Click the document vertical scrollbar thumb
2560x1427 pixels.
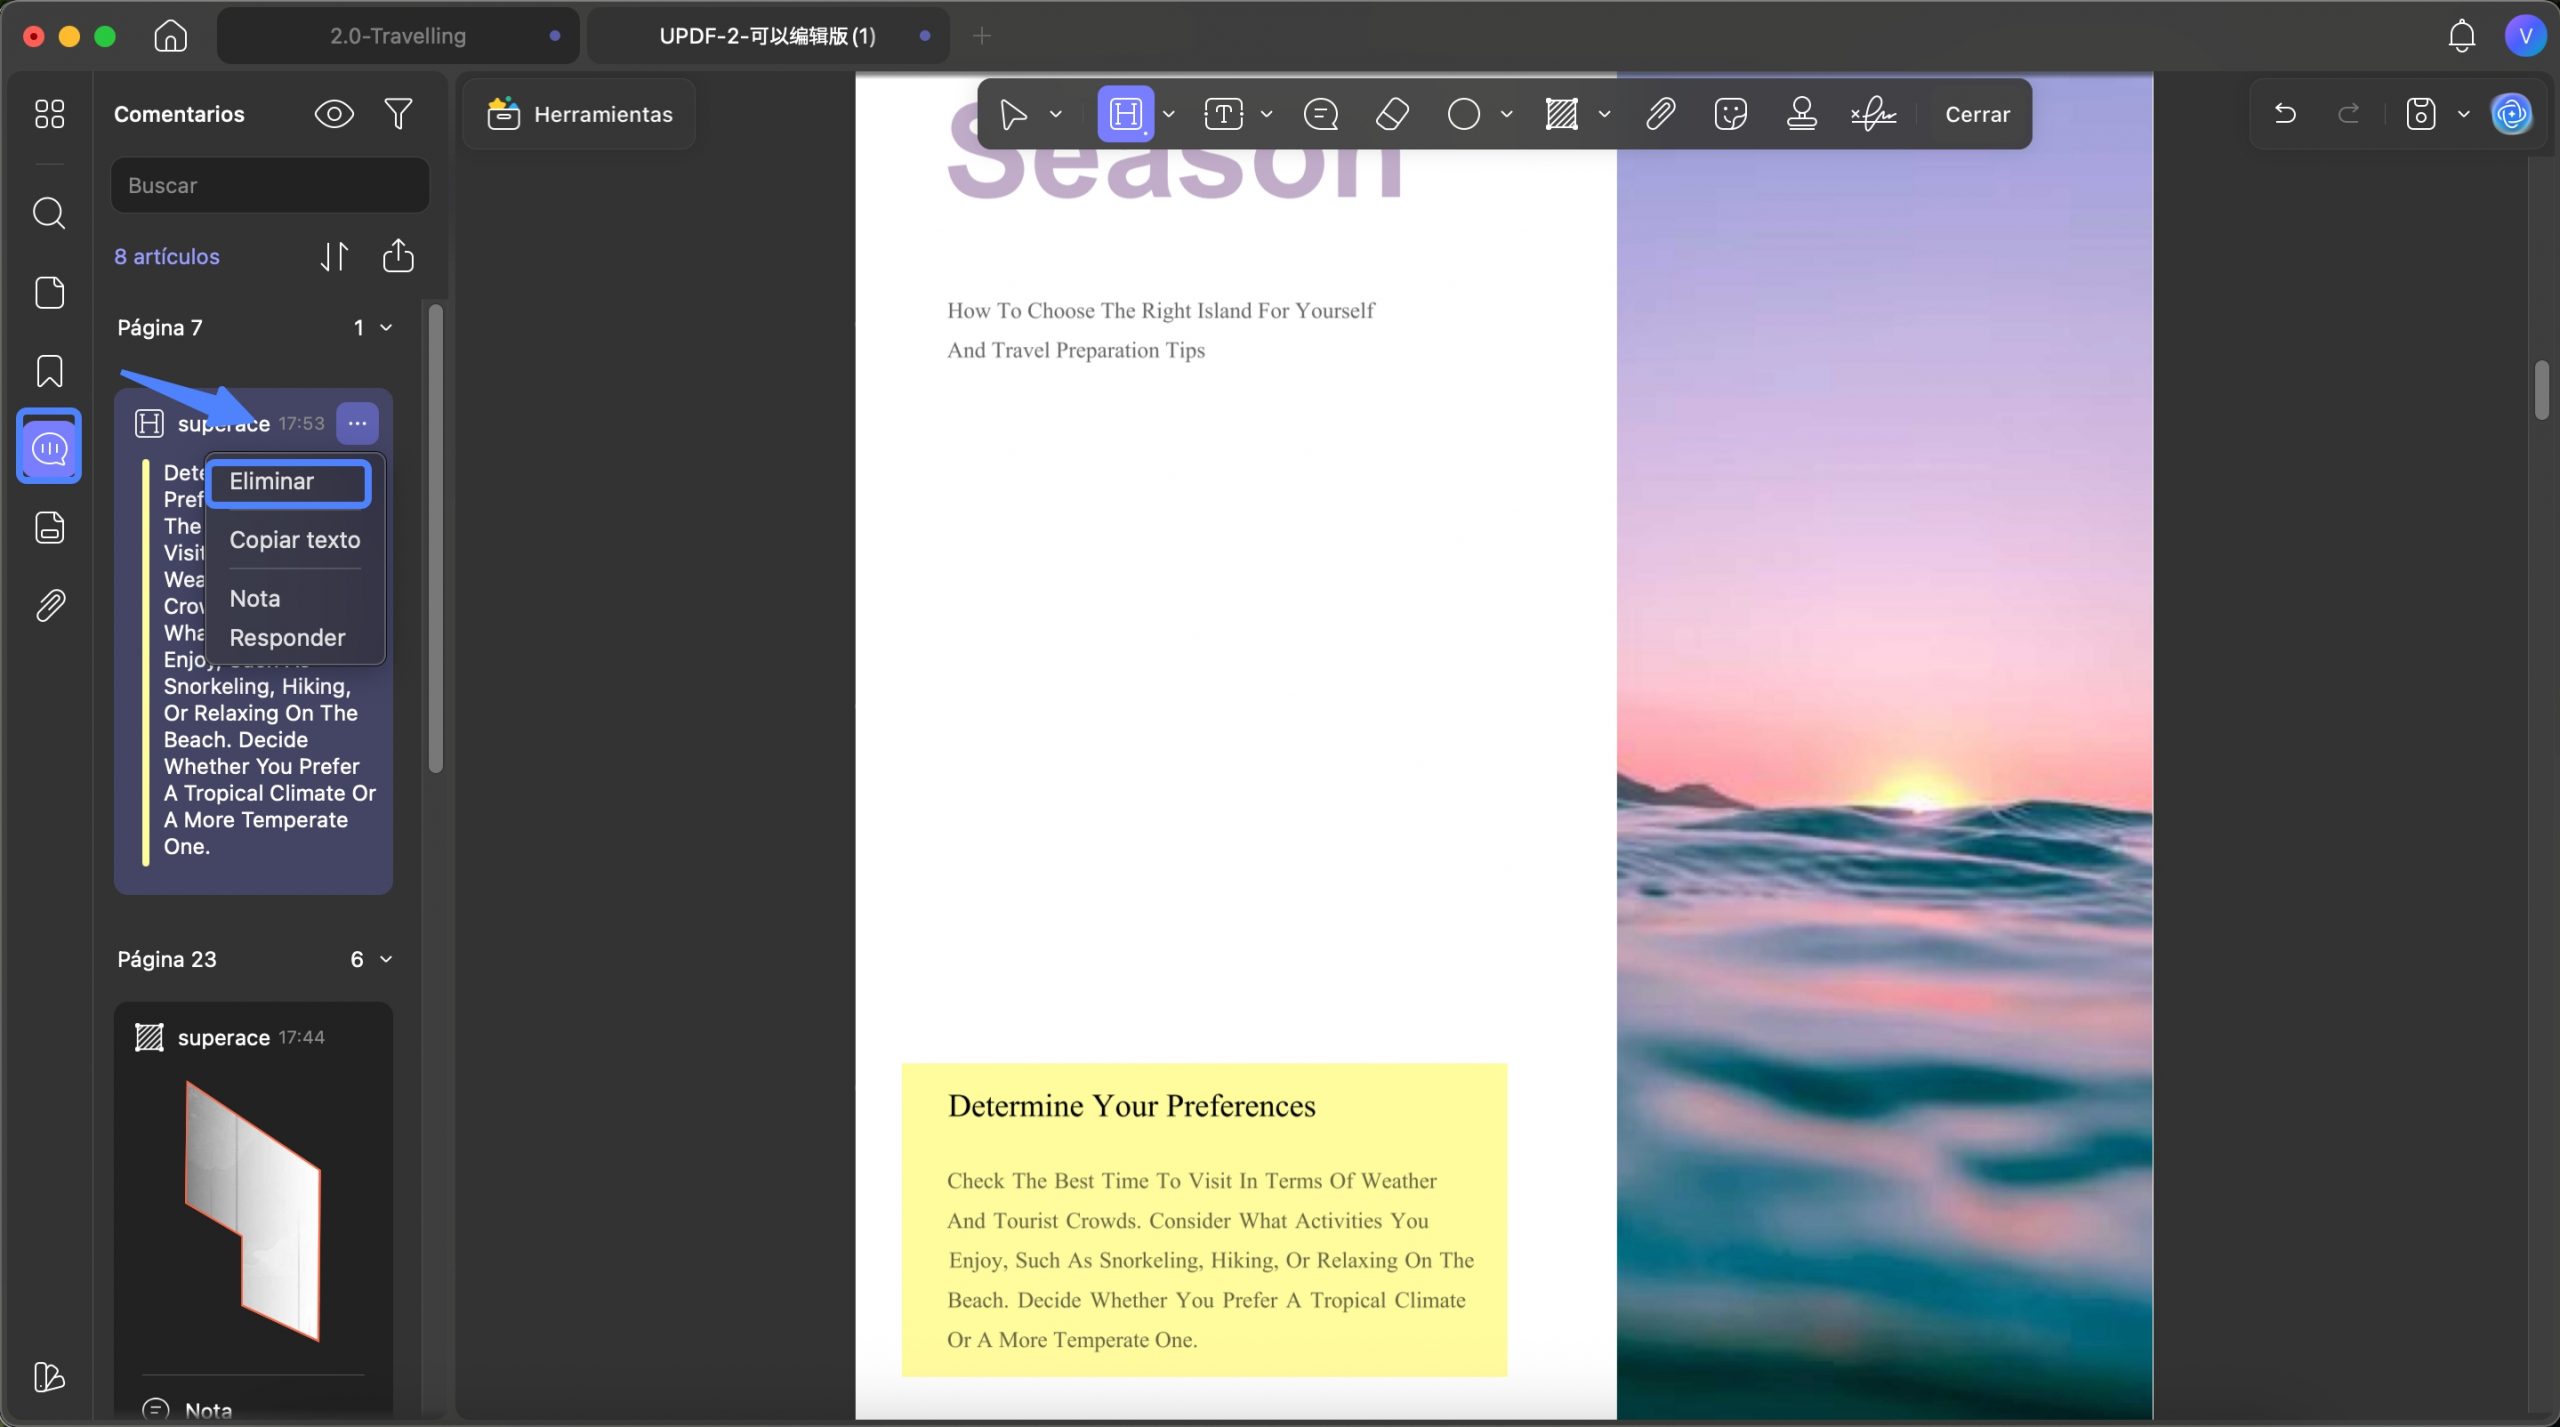(x=2541, y=390)
